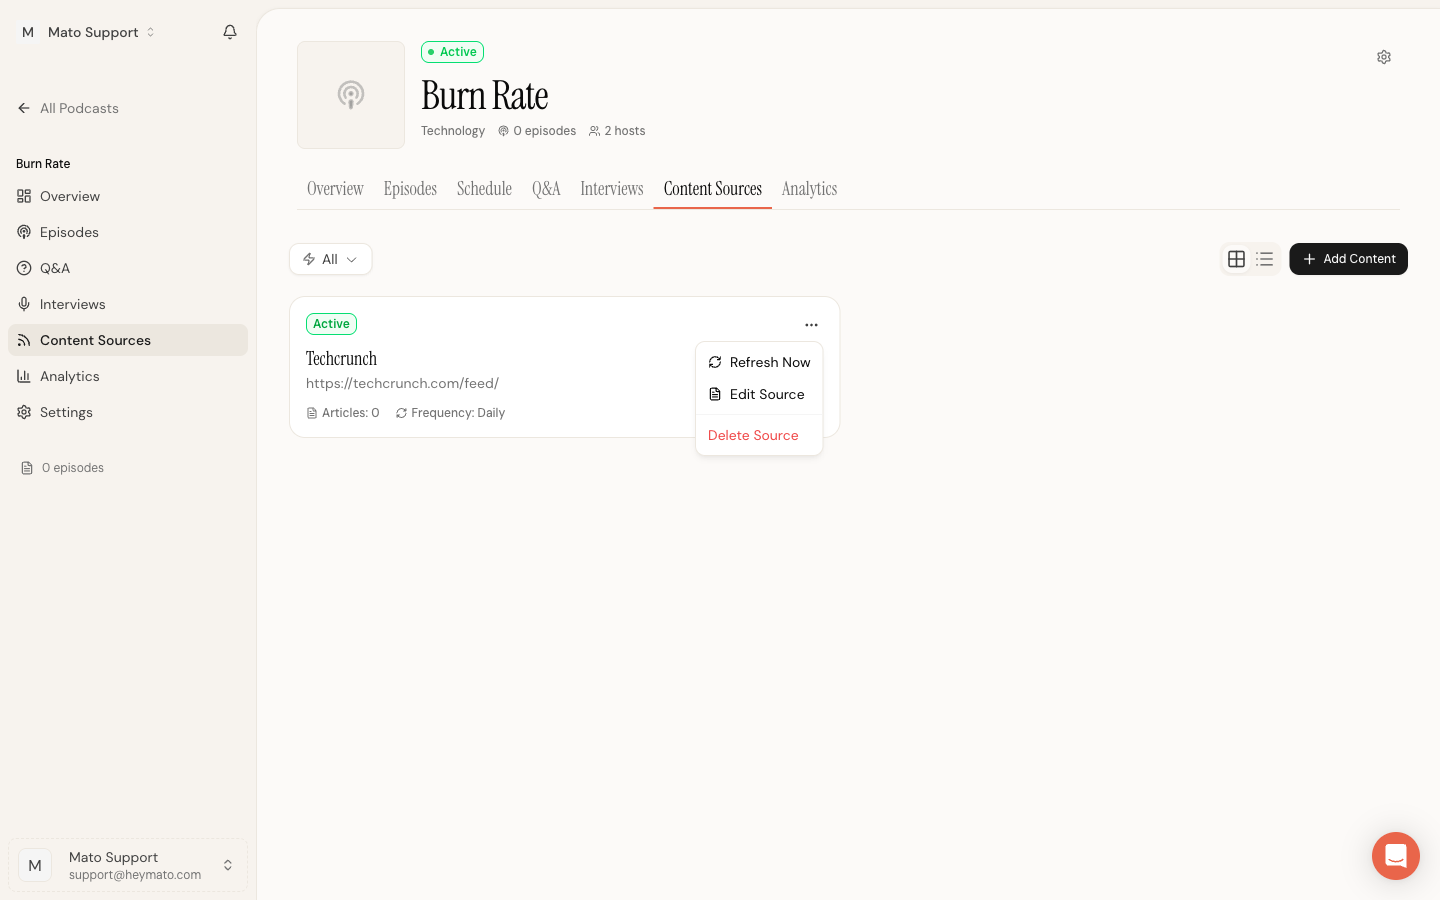Click the podcast cover thumbnail
This screenshot has width=1440, height=900.
(351, 95)
